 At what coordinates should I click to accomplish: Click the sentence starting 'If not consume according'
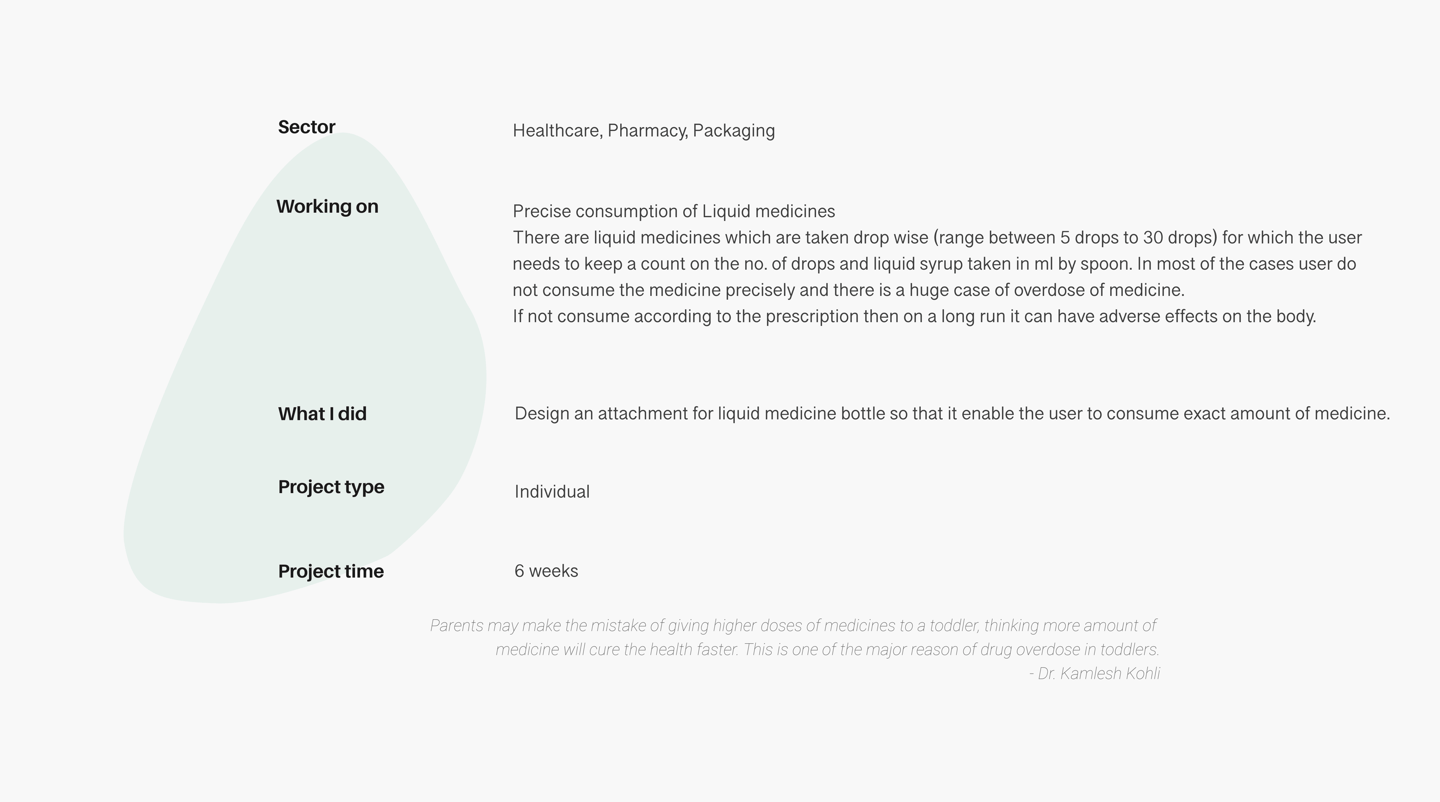[x=913, y=317]
